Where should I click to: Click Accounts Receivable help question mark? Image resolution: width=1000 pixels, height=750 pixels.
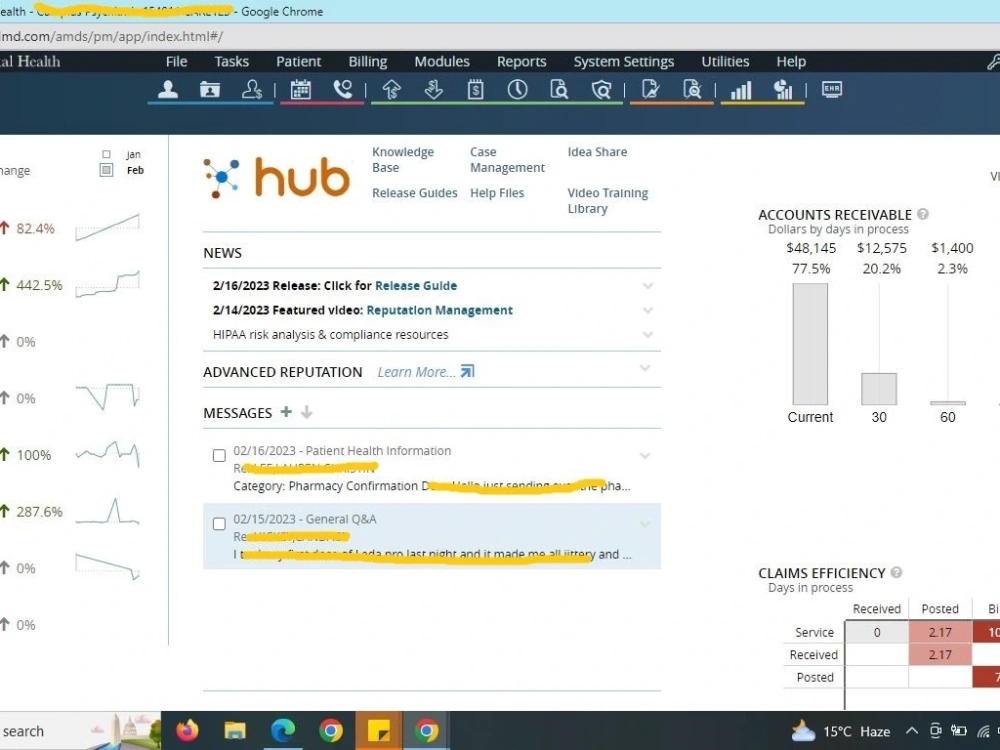(x=923, y=214)
